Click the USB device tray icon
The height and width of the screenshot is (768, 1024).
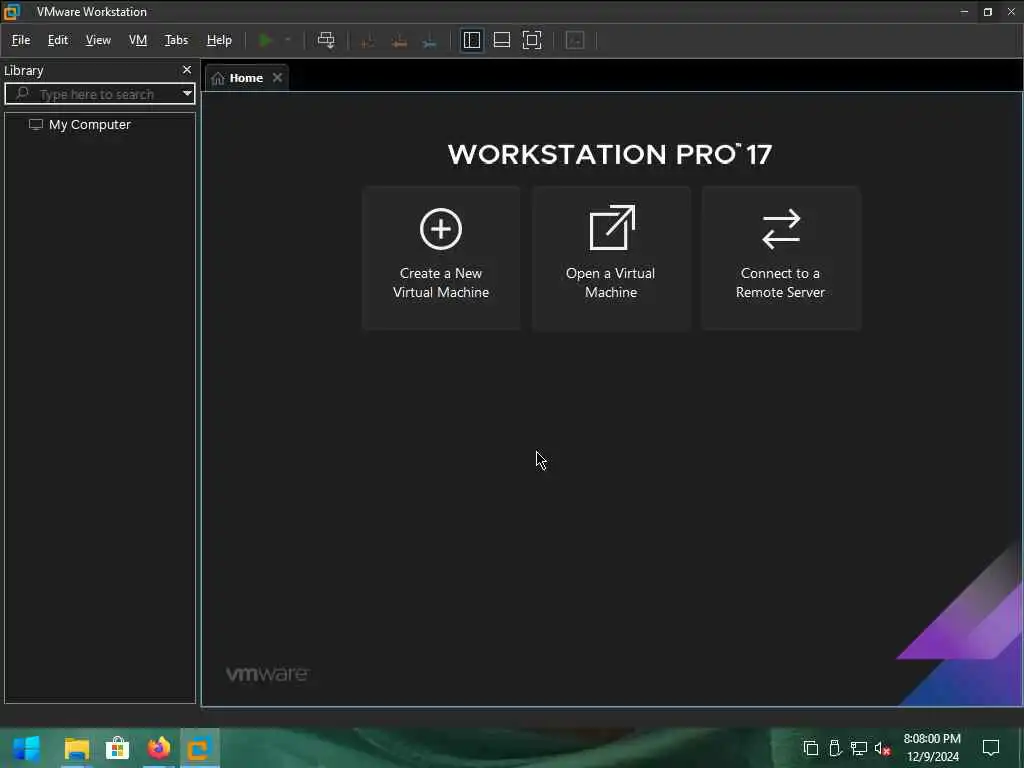(835, 748)
